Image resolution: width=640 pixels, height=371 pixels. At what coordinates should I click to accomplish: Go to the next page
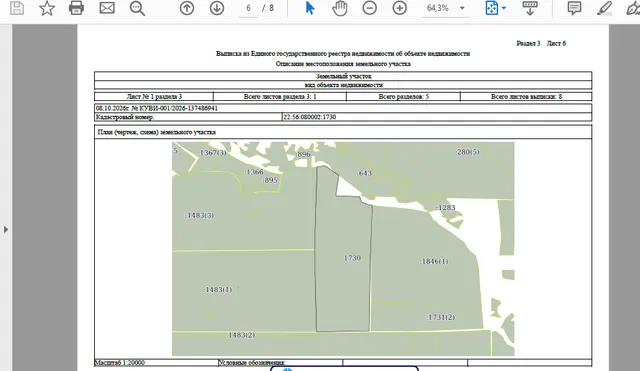217,8
